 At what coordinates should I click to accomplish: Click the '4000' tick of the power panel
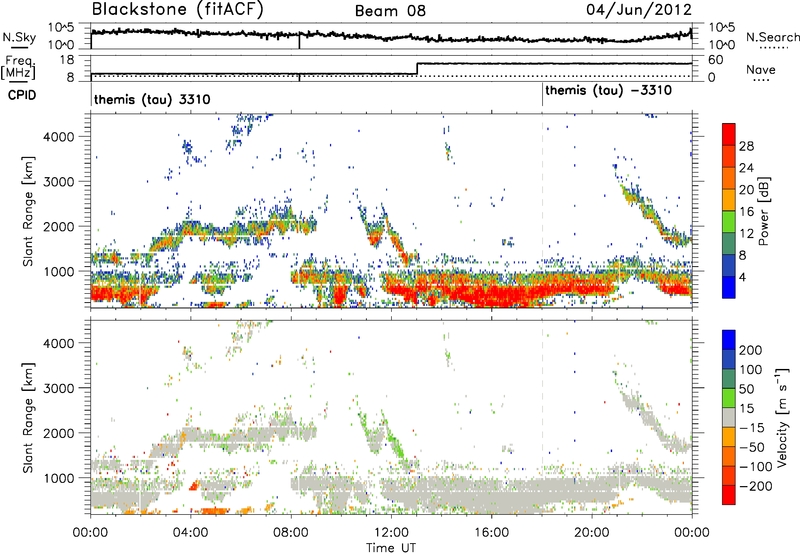(x=59, y=137)
